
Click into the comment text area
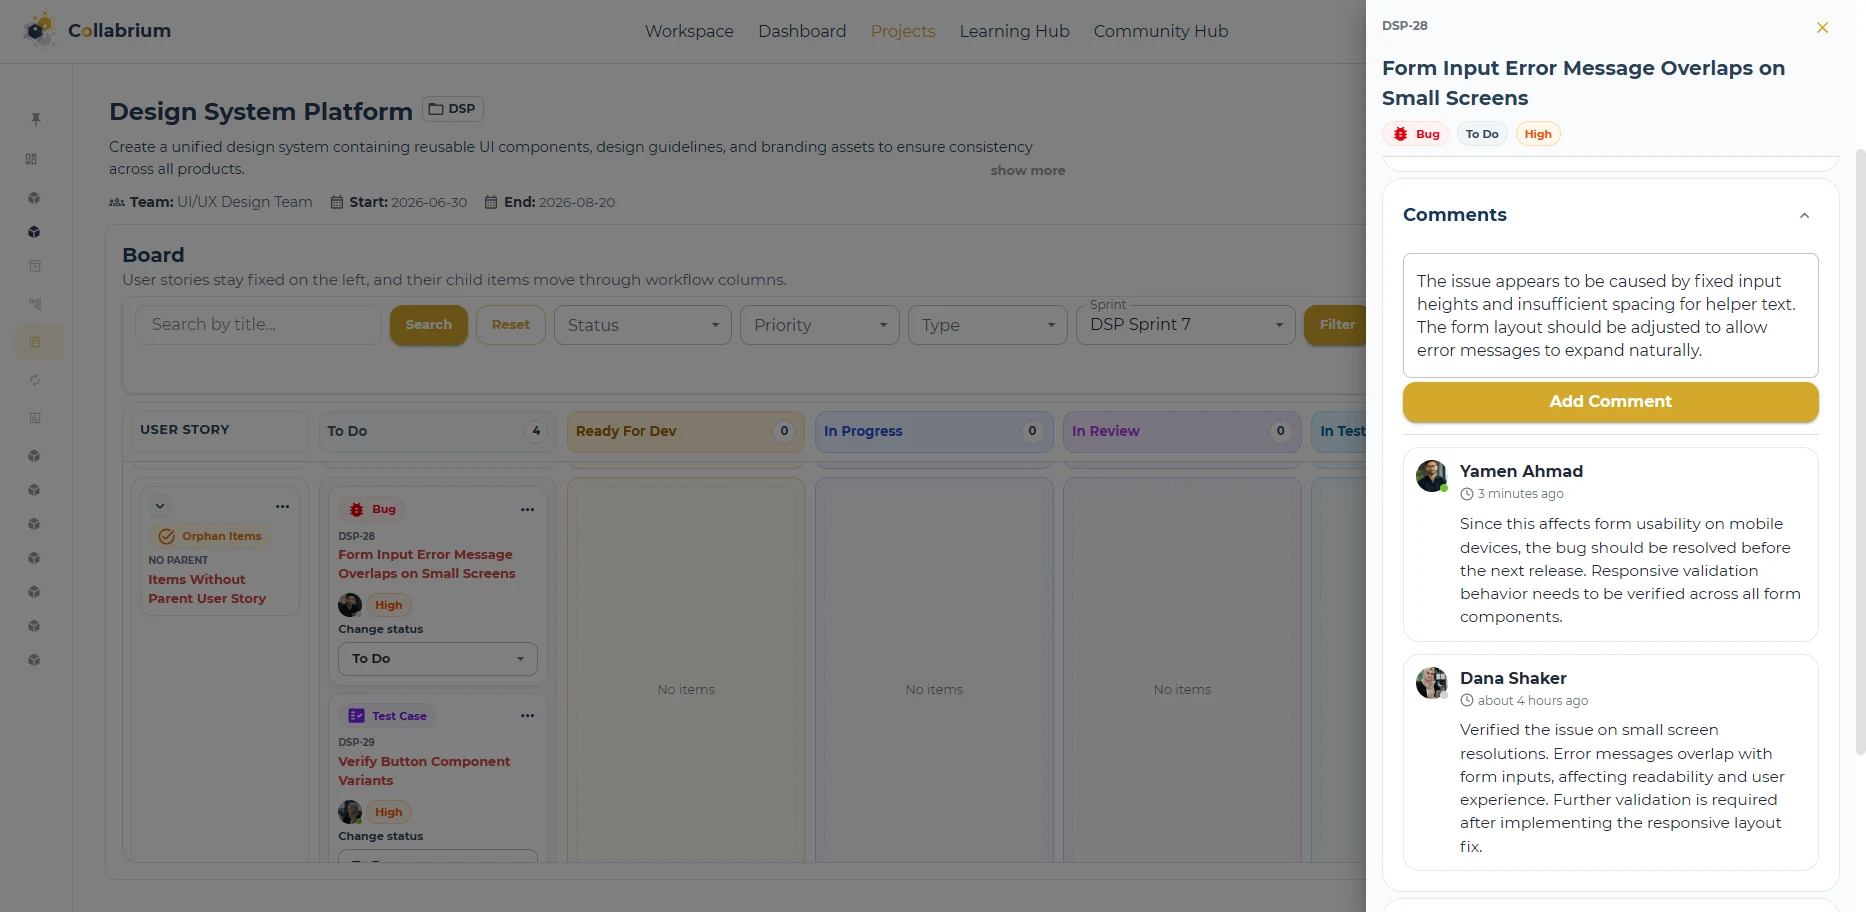click(1610, 315)
